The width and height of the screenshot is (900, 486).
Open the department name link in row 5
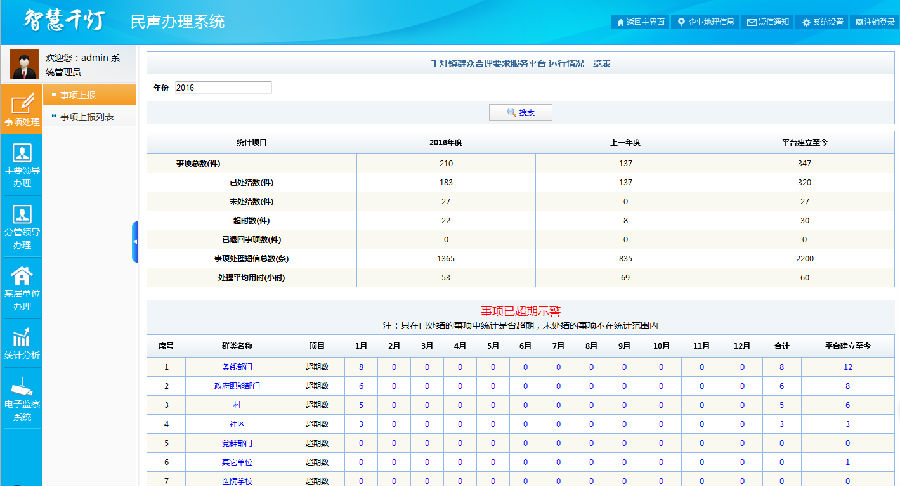coord(237,443)
